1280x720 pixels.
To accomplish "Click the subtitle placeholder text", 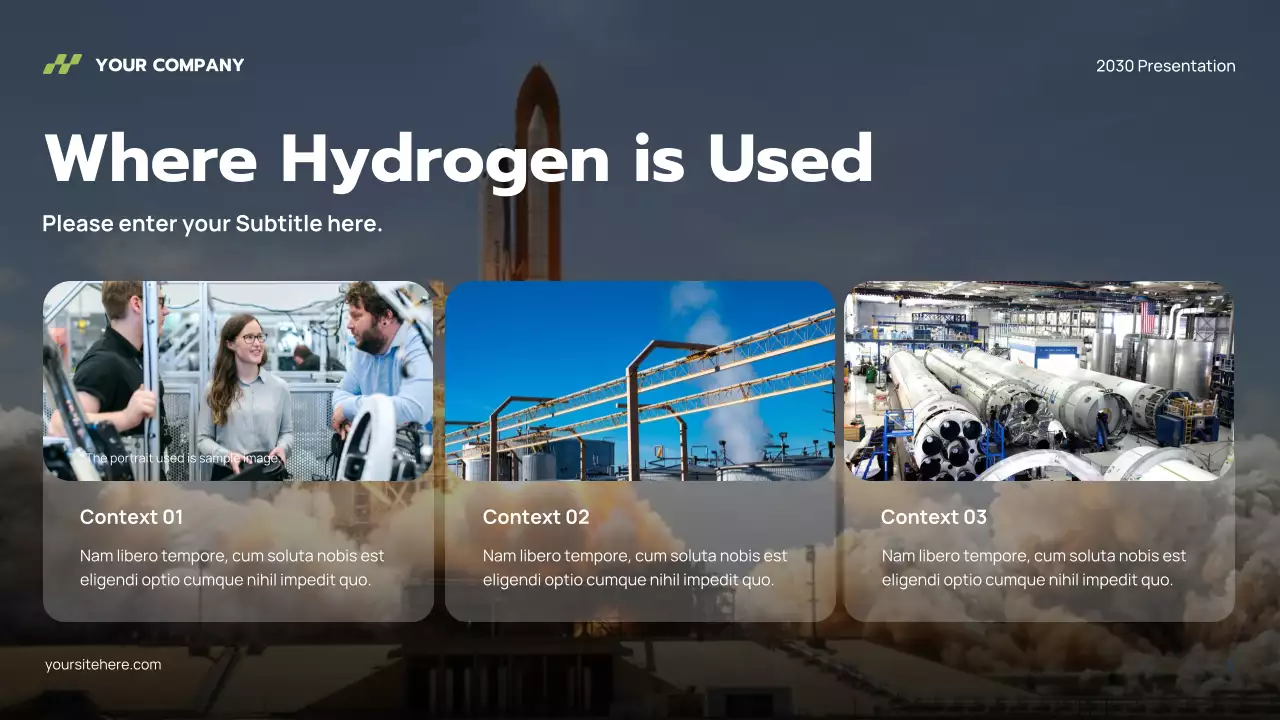I will tap(212, 223).
